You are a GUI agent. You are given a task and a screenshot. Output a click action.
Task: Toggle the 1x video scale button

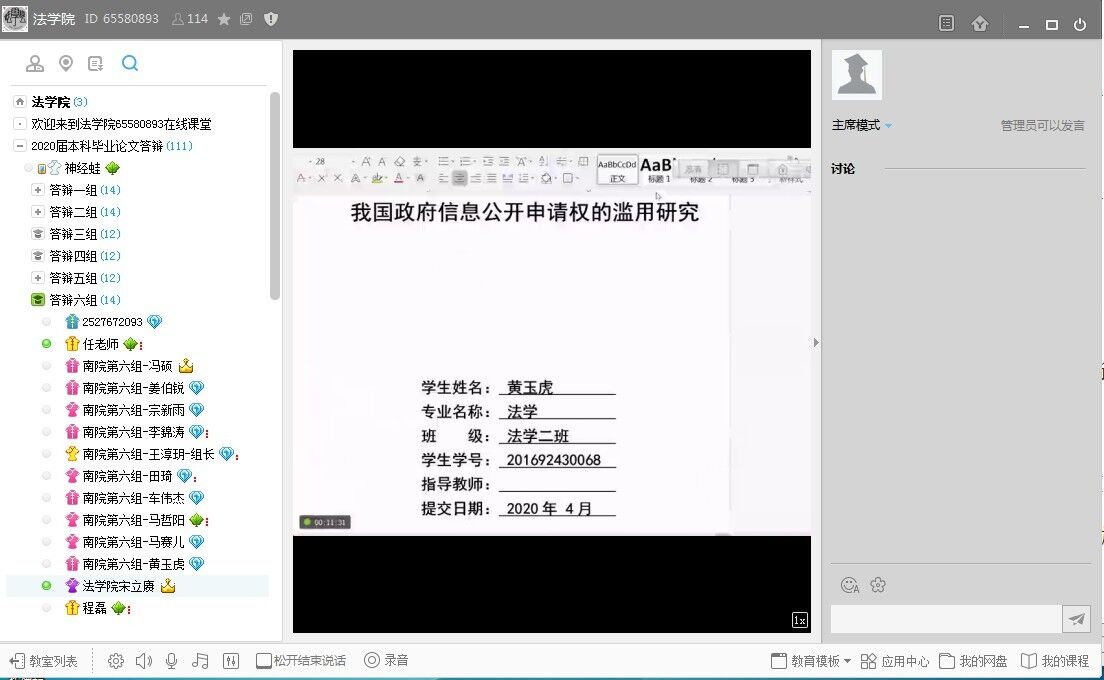(x=799, y=620)
